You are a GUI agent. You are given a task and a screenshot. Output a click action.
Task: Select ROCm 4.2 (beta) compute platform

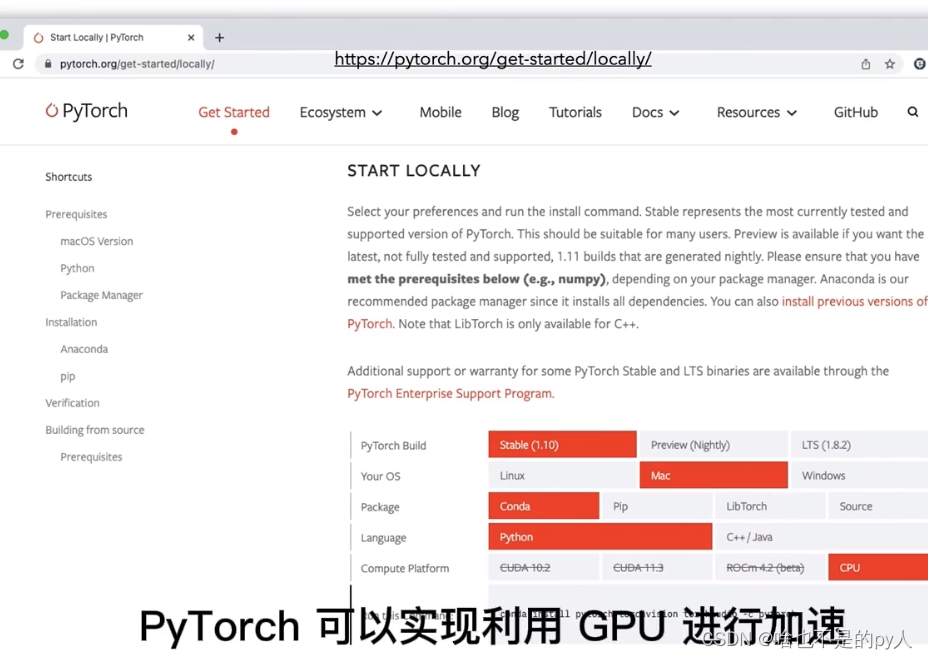(770, 568)
